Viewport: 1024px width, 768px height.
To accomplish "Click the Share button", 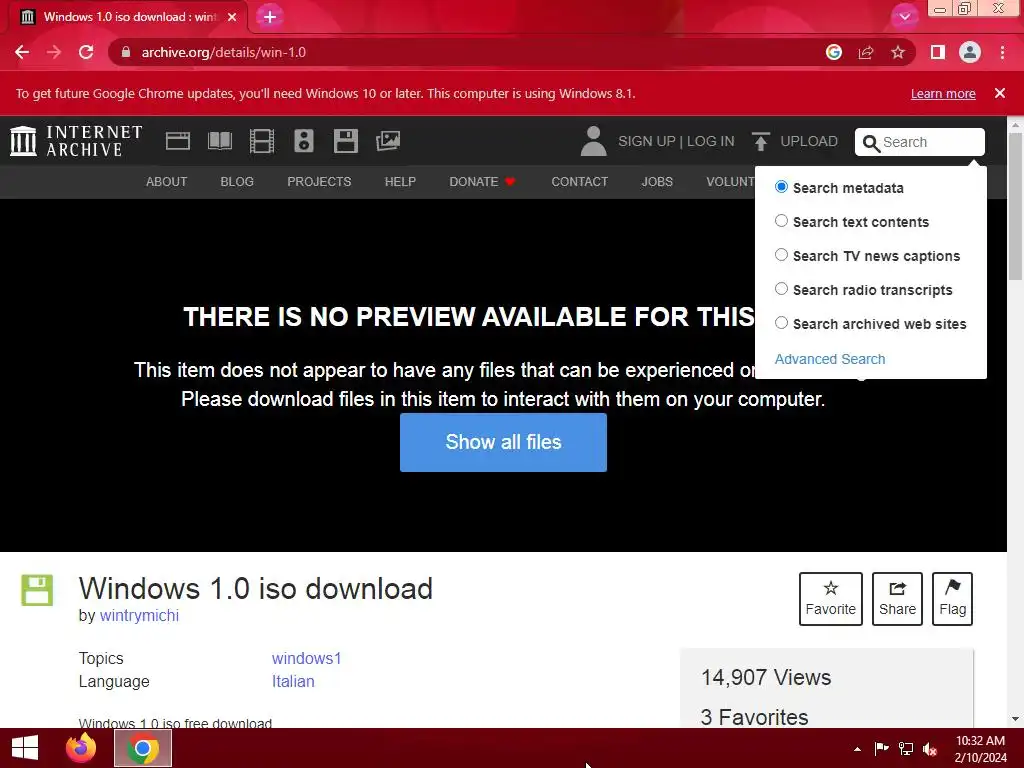I will click(897, 599).
